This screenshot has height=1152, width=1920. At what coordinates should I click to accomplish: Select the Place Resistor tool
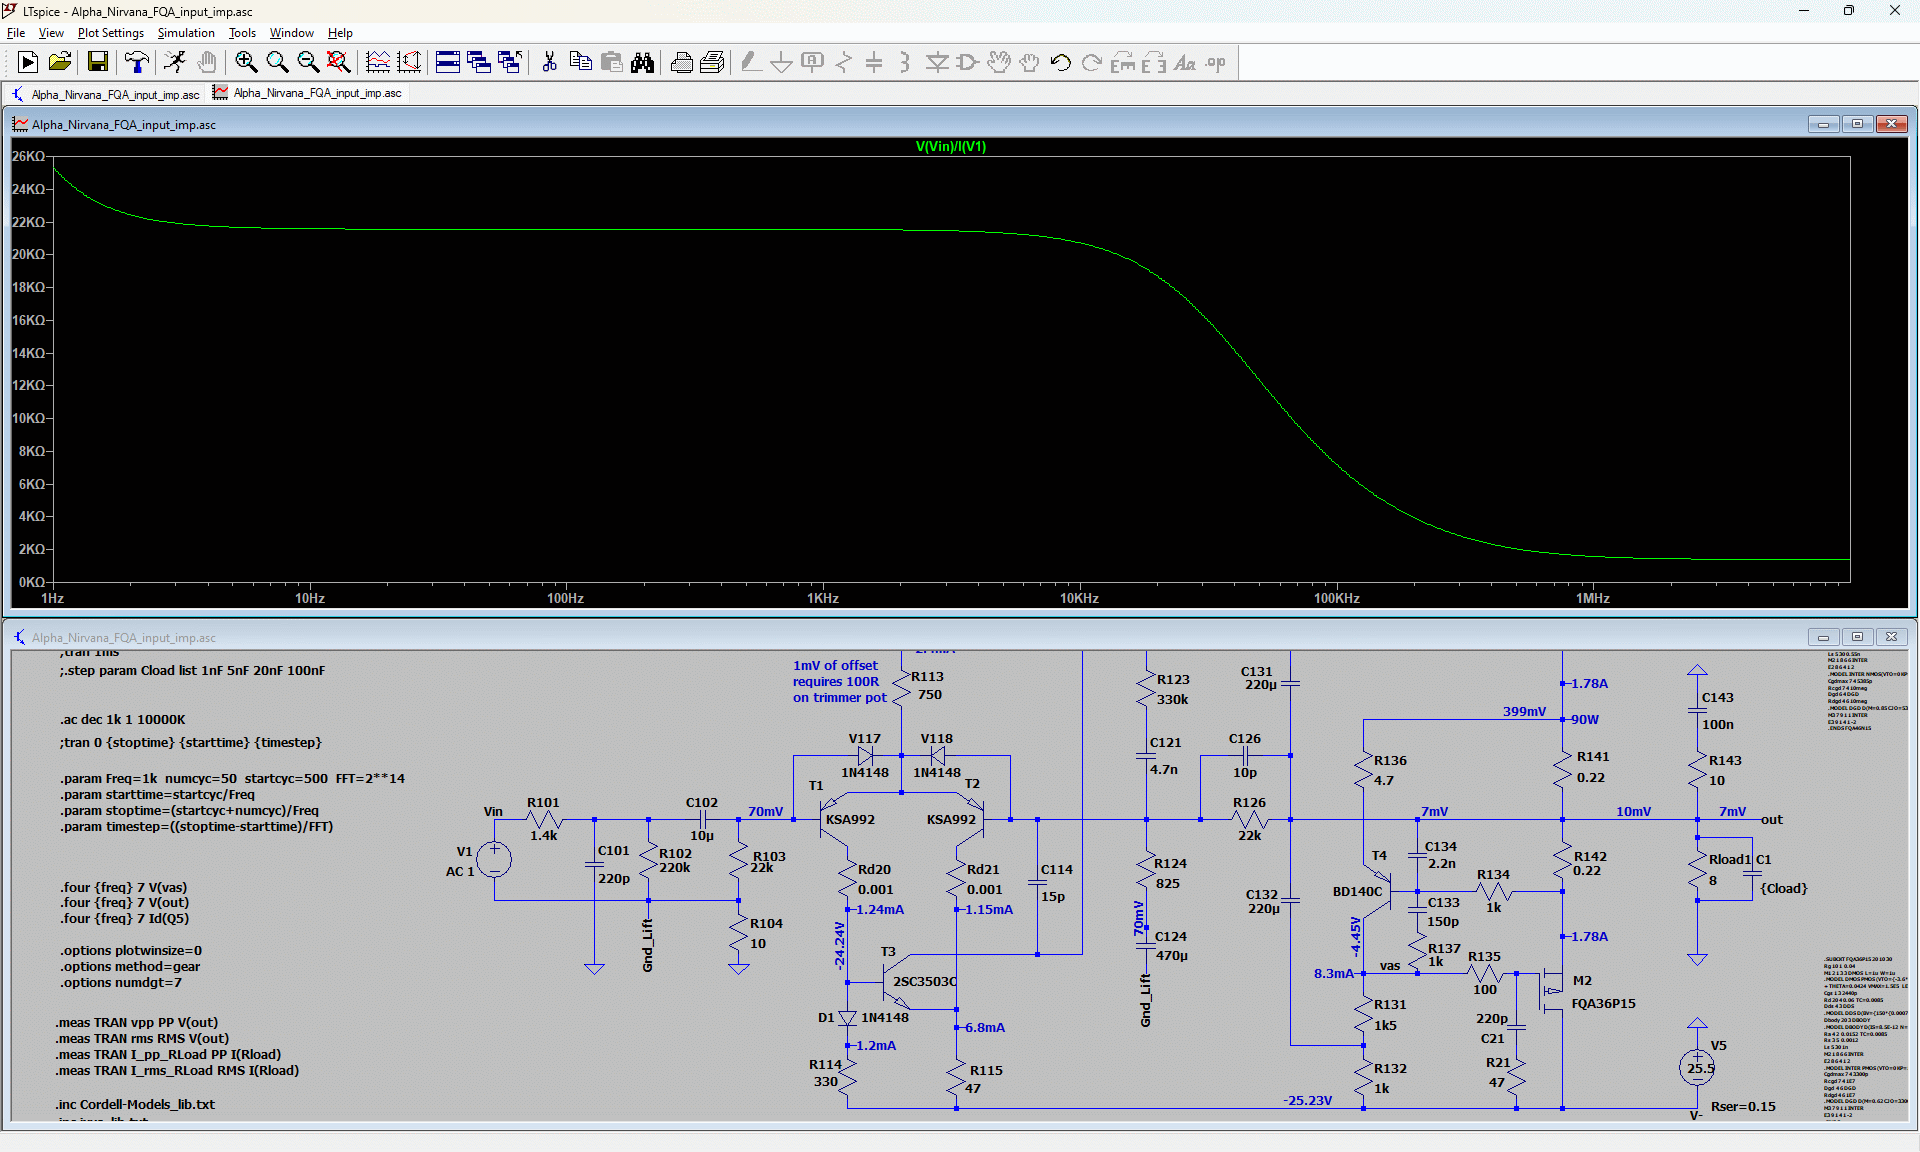pyautogui.click(x=843, y=62)
